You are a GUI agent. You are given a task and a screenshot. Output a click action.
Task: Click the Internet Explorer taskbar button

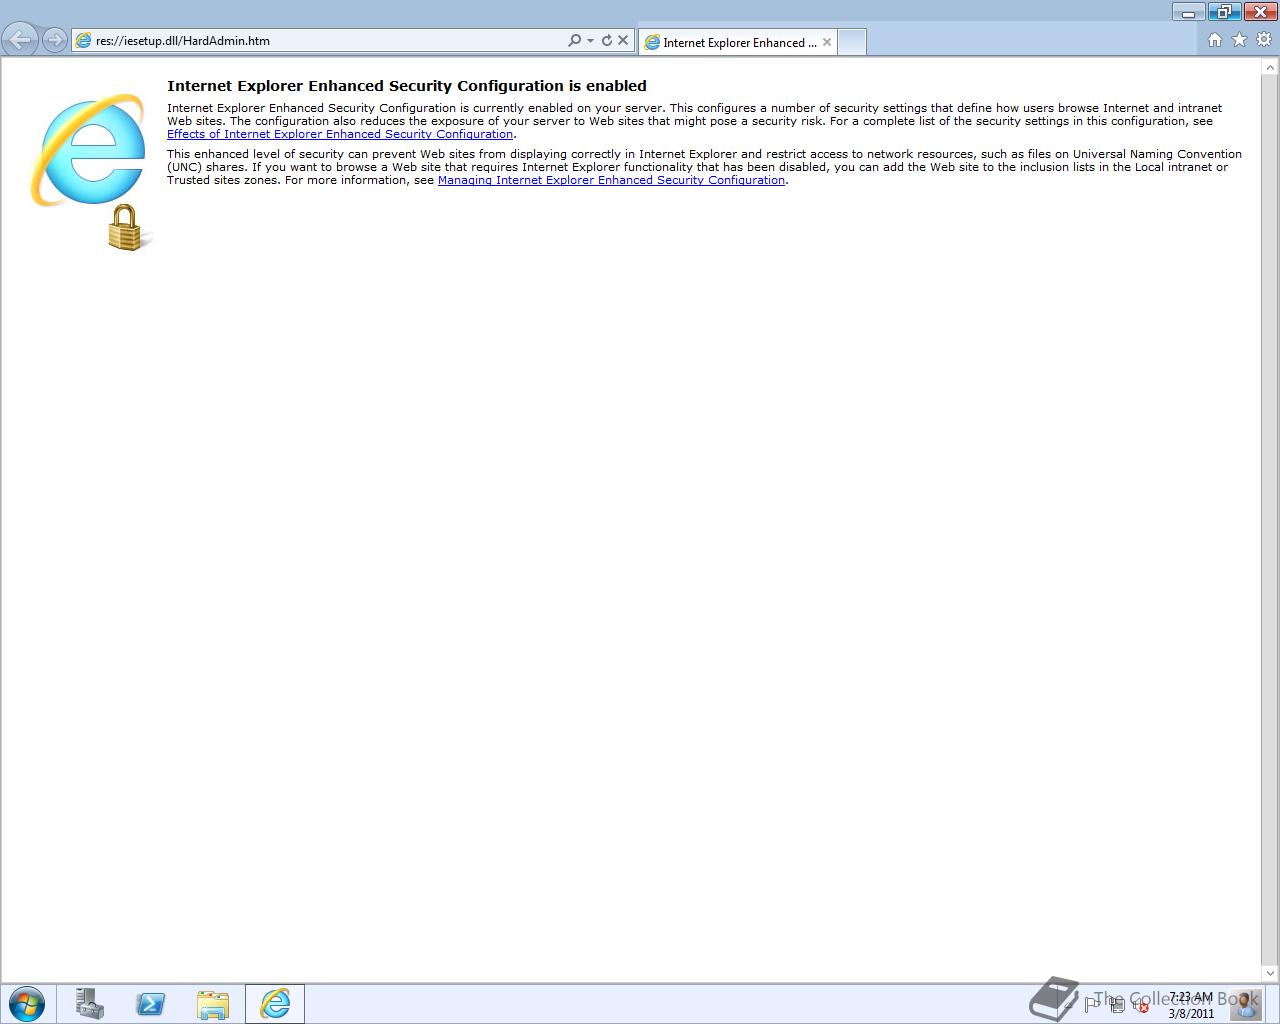pos(275,1004)
